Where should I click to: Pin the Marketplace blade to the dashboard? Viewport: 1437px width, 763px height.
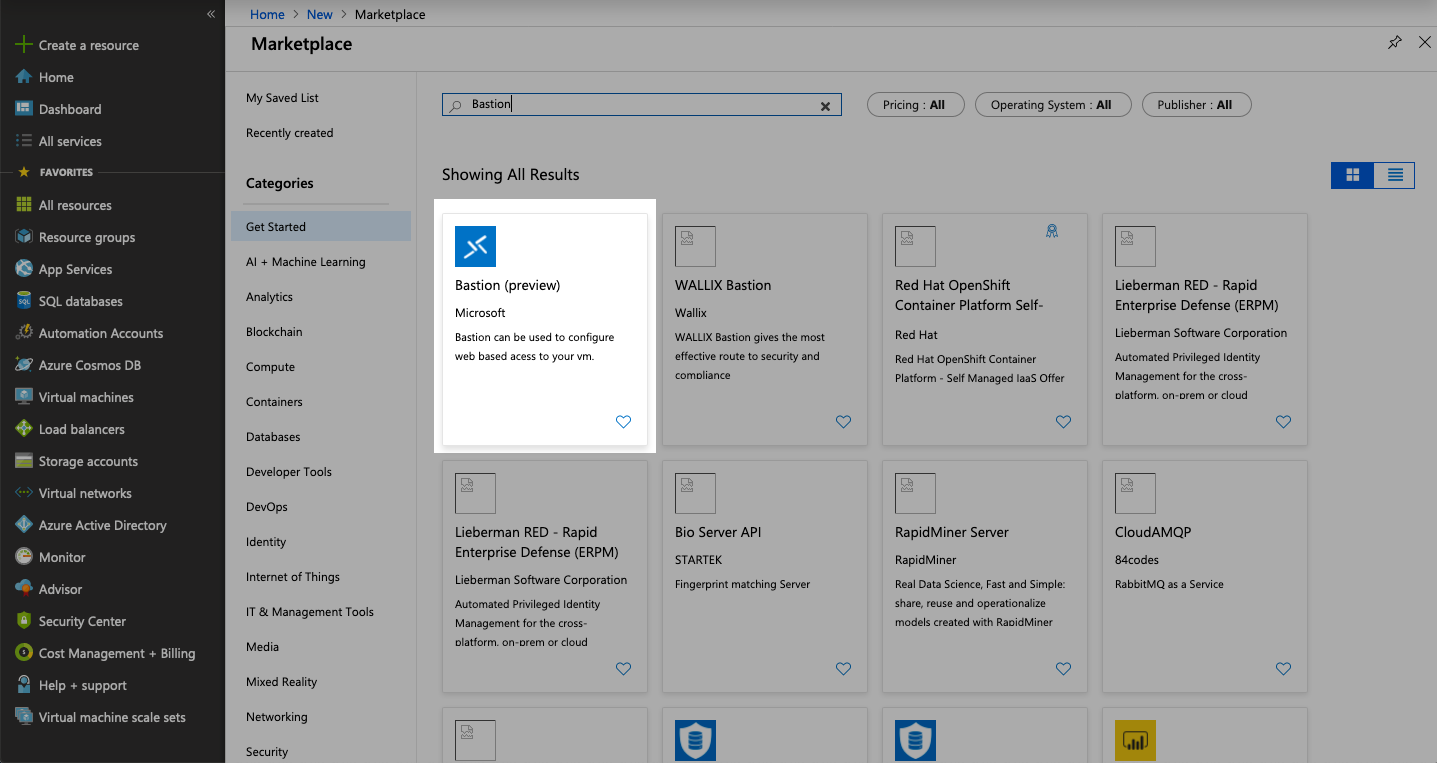click(1395, 42)
